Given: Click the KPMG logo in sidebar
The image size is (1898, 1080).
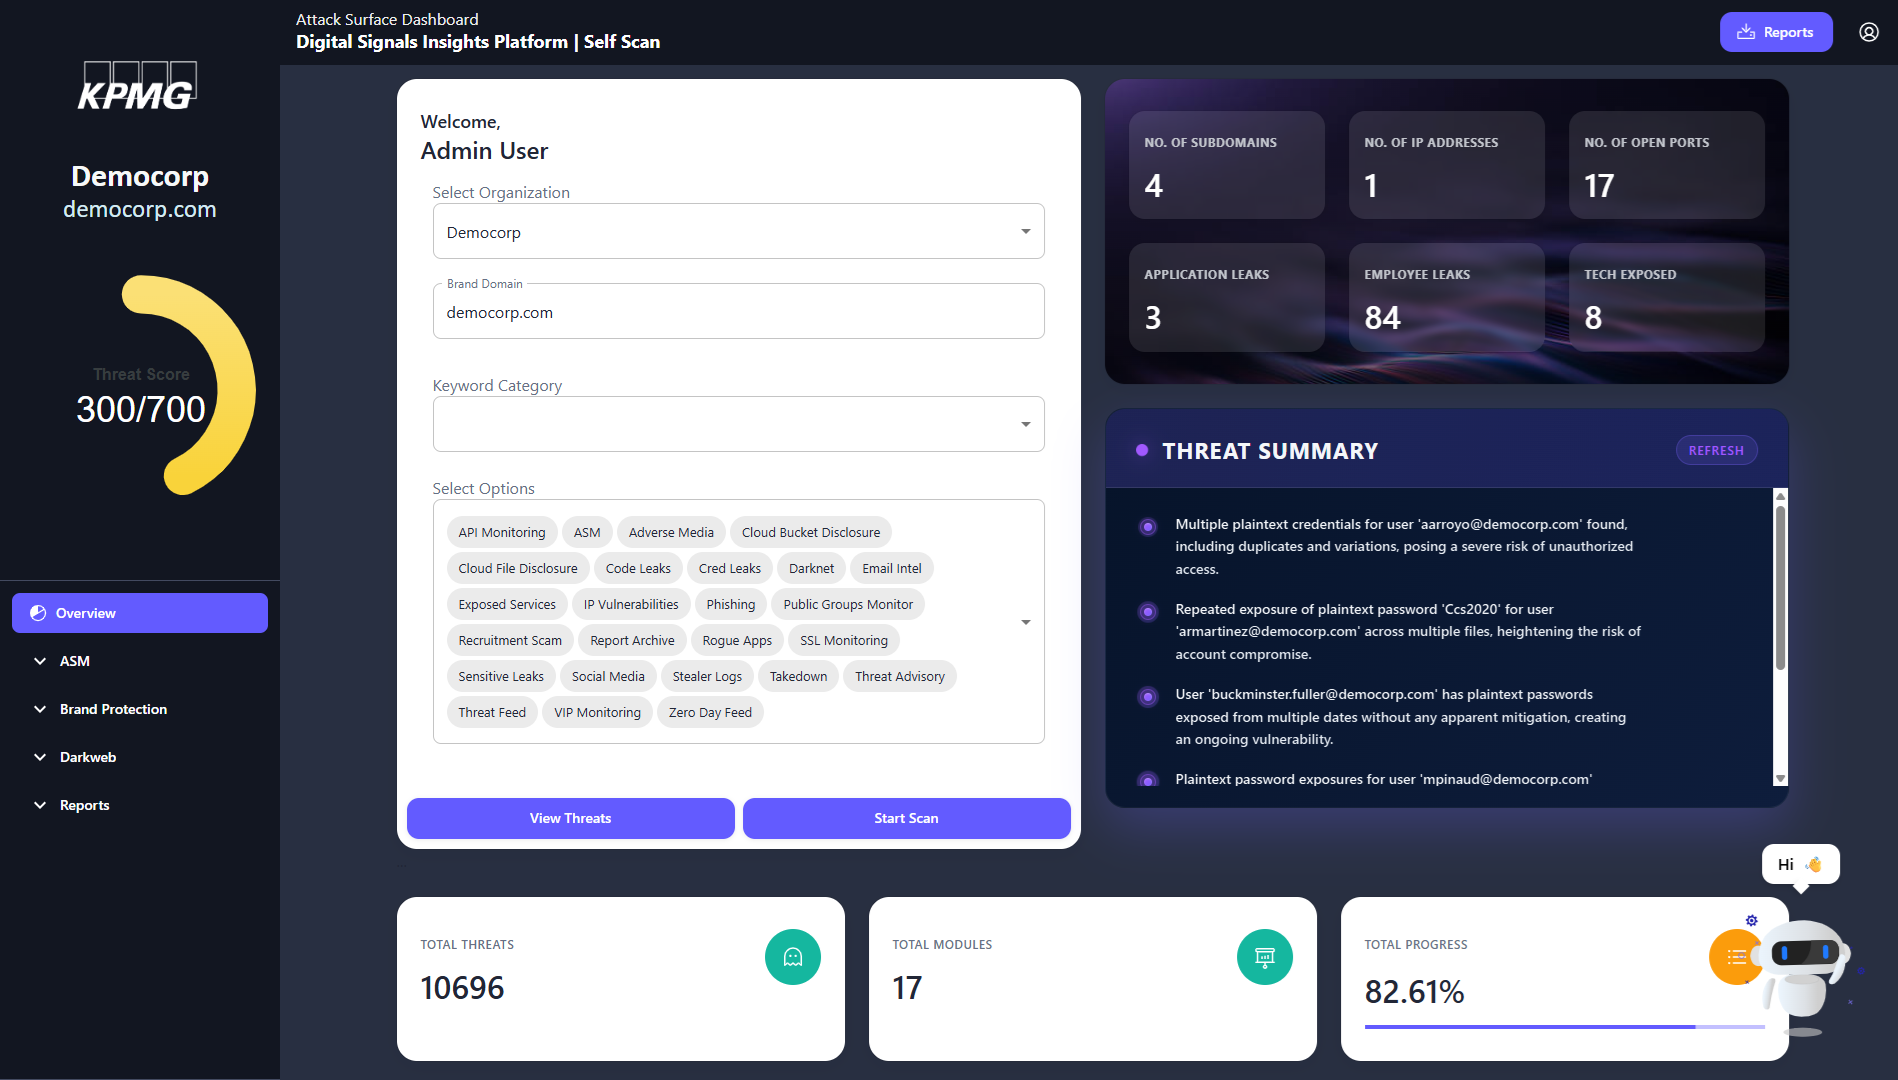Looking at the screenshot, I should pyautogui.click(x=138, y=87).
